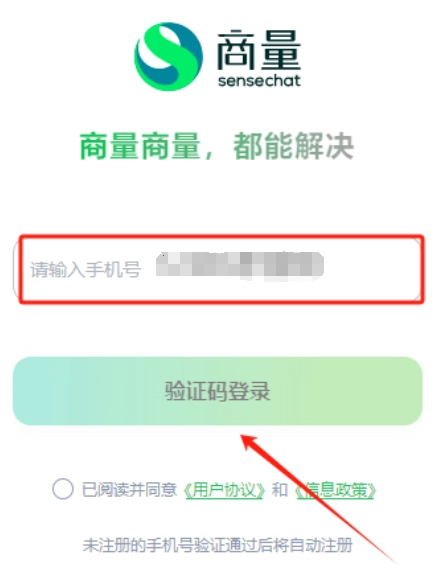Image resolution: width=447 pixels, height=573 pixels.
Task: Click the right green end of the login button
Action: 395,391
